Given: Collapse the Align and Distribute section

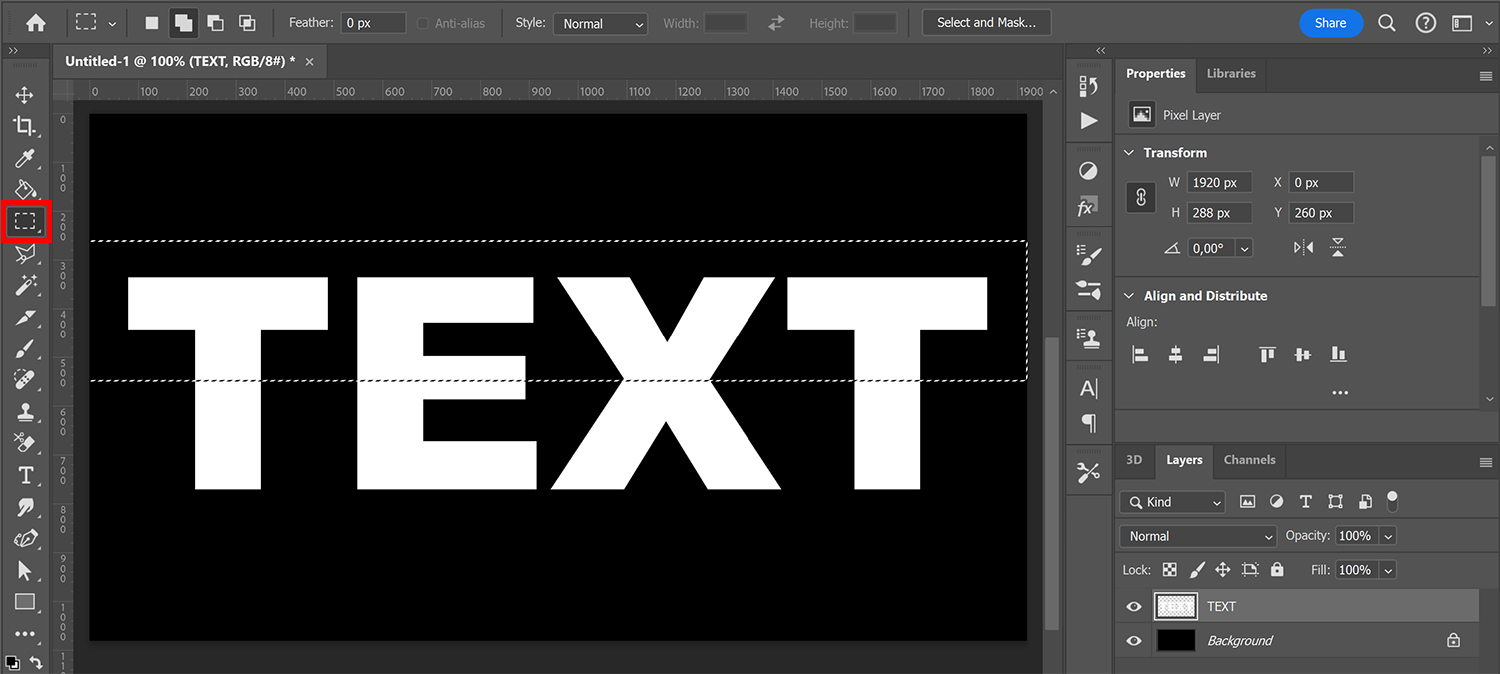Looking at the screenshot, I should coord(1130,296).
